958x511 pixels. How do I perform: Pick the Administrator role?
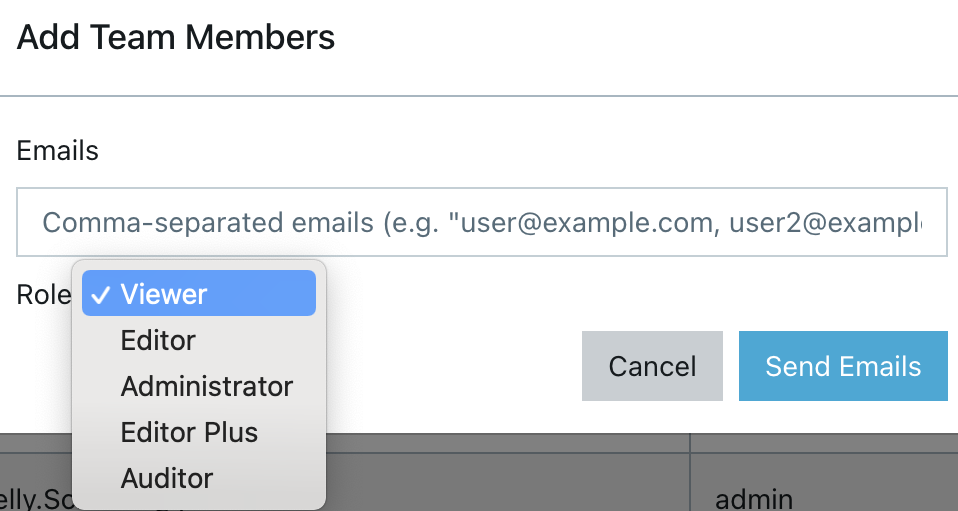[206, 386]
